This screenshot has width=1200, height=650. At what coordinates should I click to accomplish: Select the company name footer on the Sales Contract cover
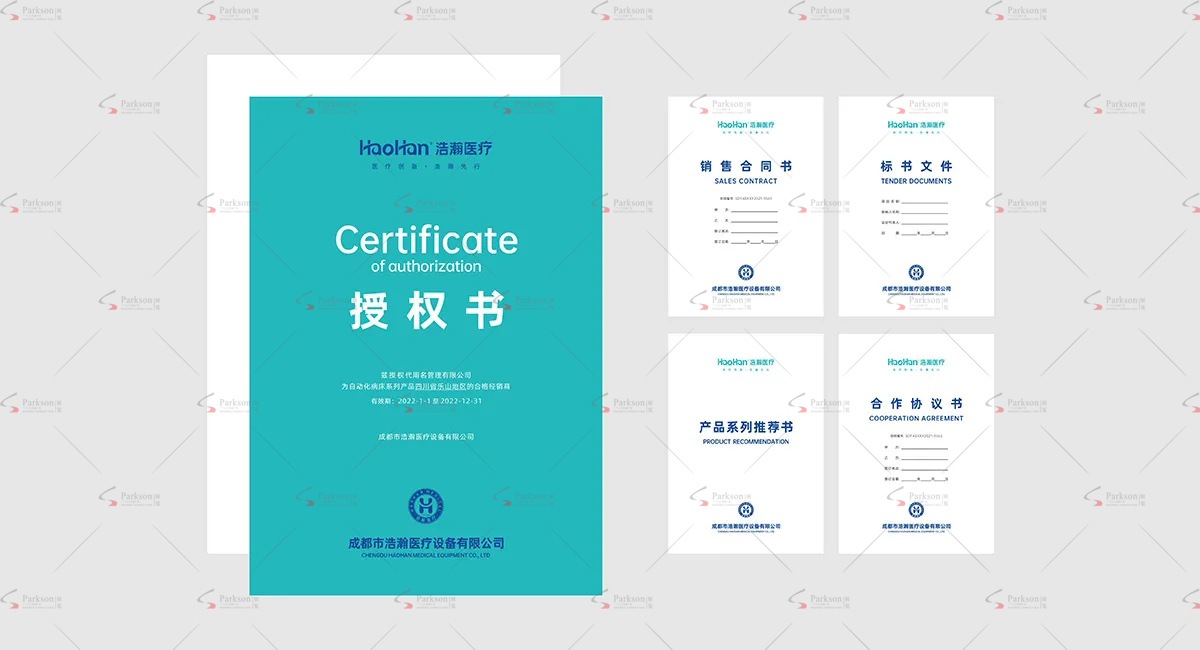746,290
